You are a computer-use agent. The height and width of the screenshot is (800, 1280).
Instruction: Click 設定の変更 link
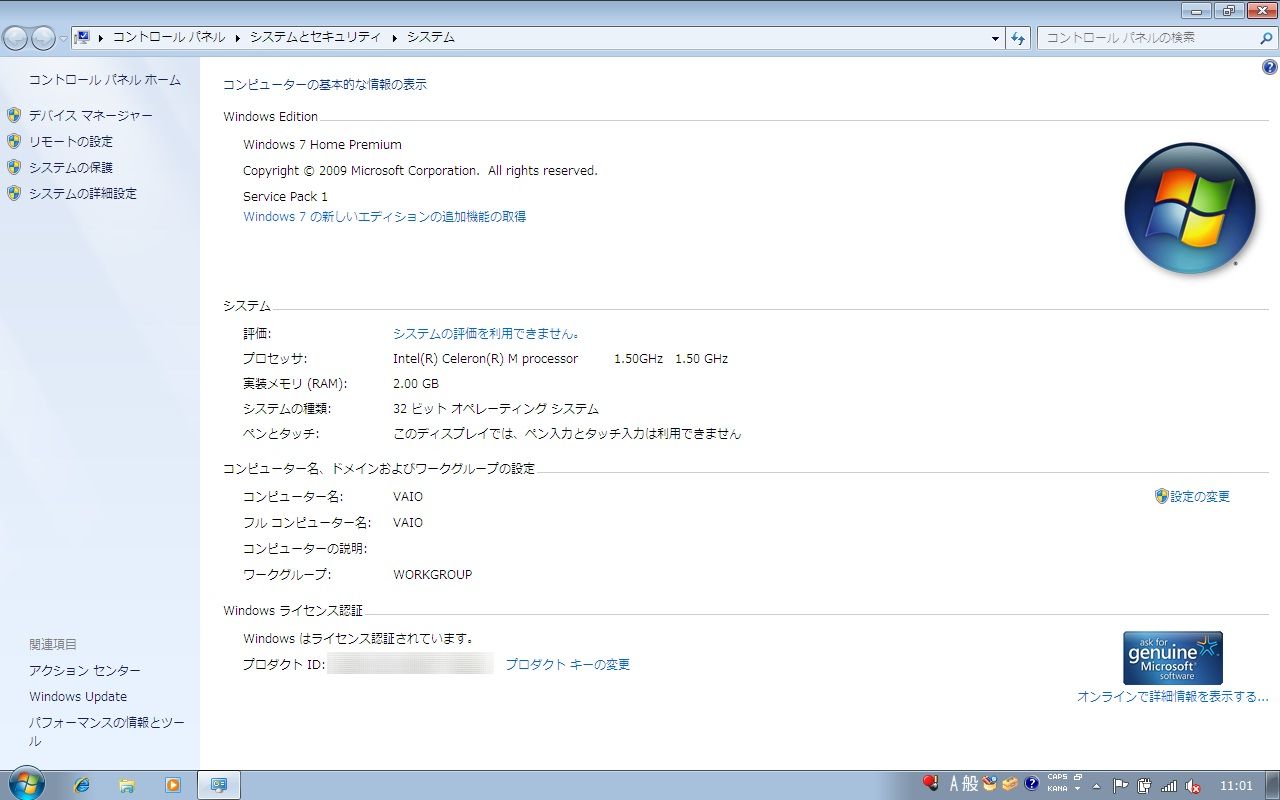pyautogui.click(x=1200, y=496)
